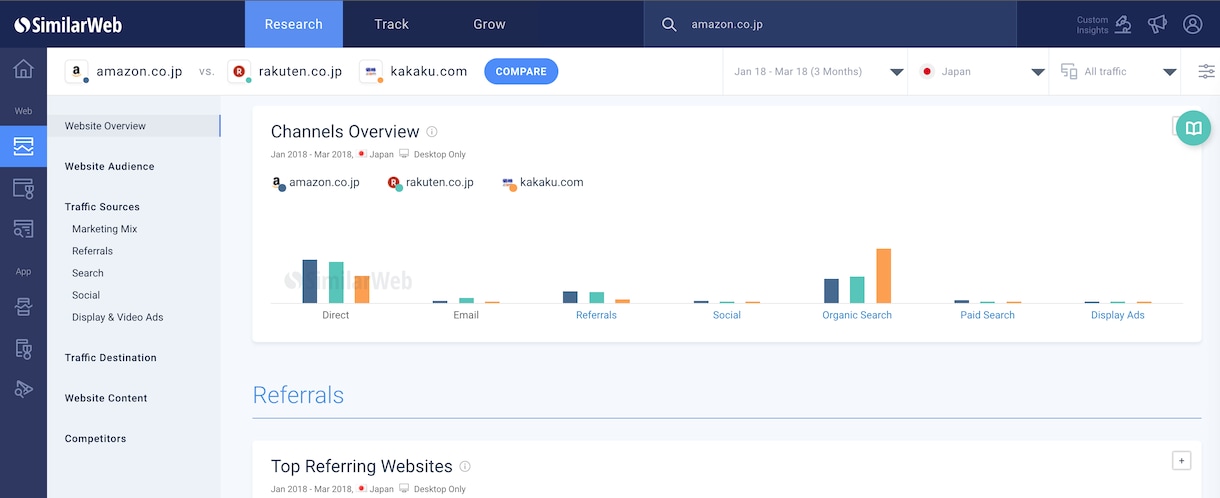The height and width of the screenshot is (498, 1220).
Task: Select Traffic Sources in side menu
Action: pyautogui.click(x=102, y=207)
